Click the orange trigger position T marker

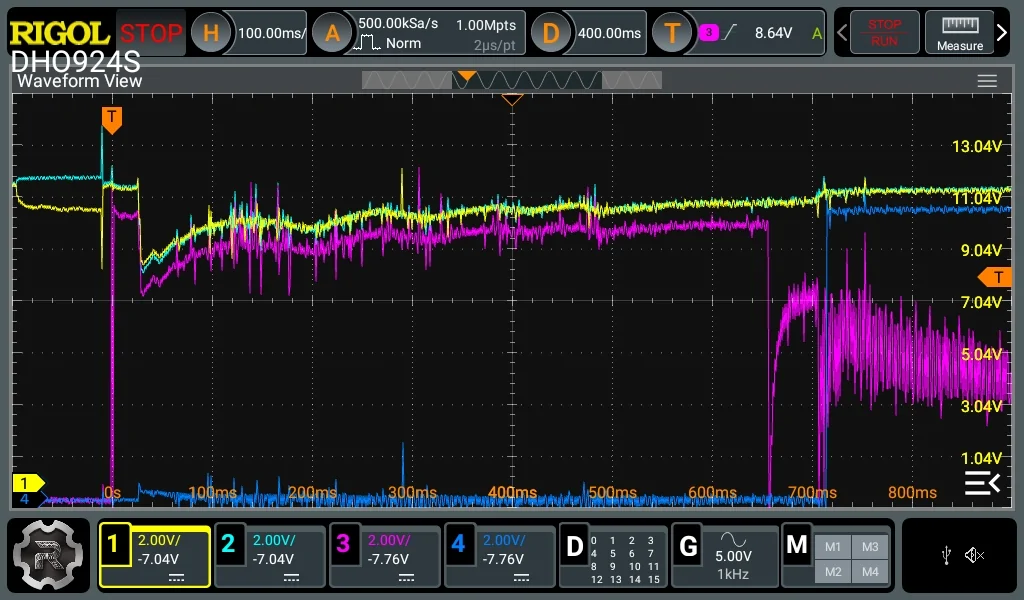coord(112,120)
